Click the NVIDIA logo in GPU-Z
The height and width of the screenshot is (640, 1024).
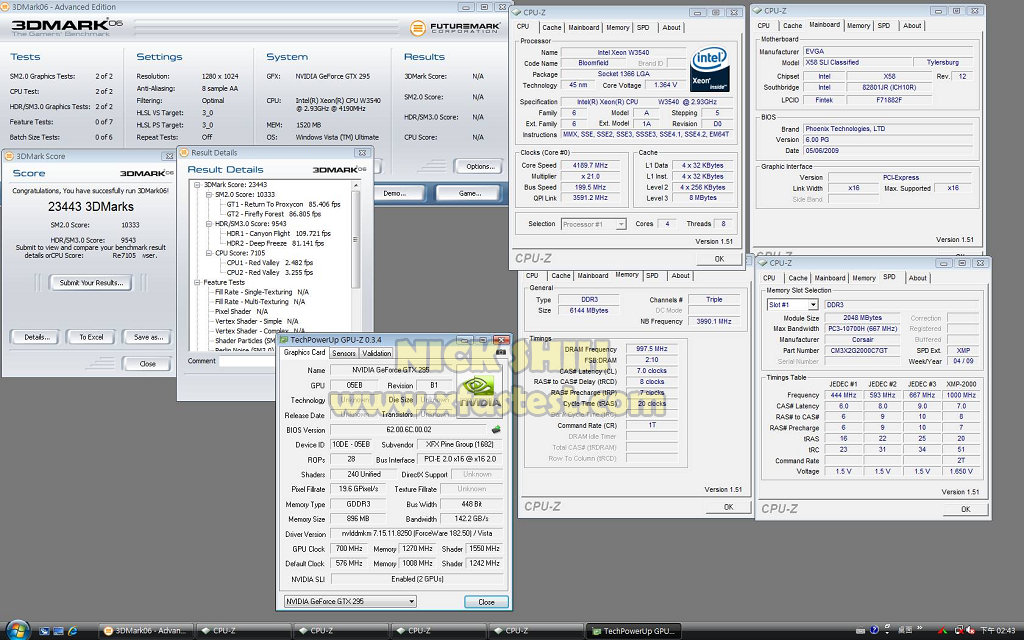coord(477,390)
